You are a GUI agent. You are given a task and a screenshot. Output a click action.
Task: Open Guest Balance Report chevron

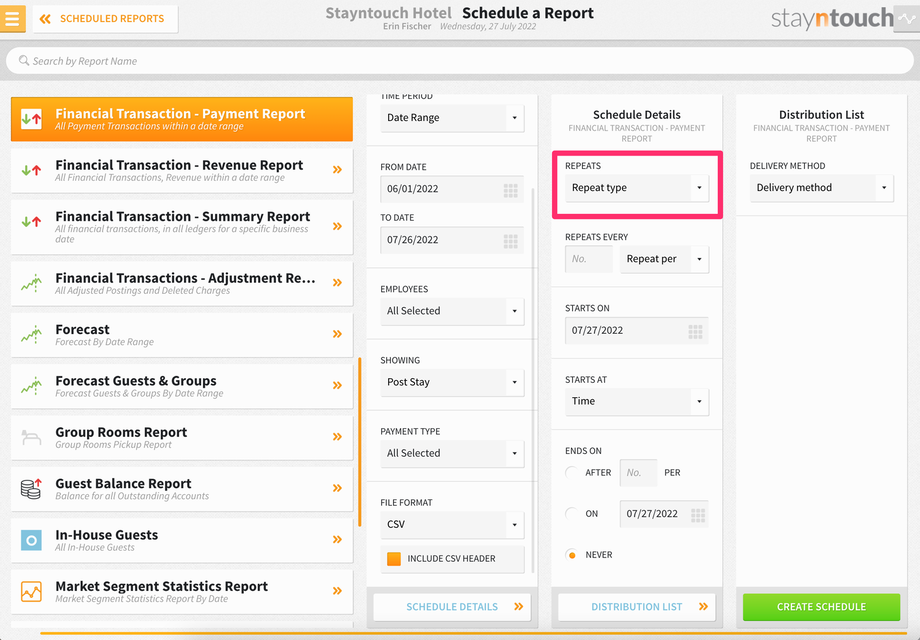pyautogui.click(x=337, y=488)
